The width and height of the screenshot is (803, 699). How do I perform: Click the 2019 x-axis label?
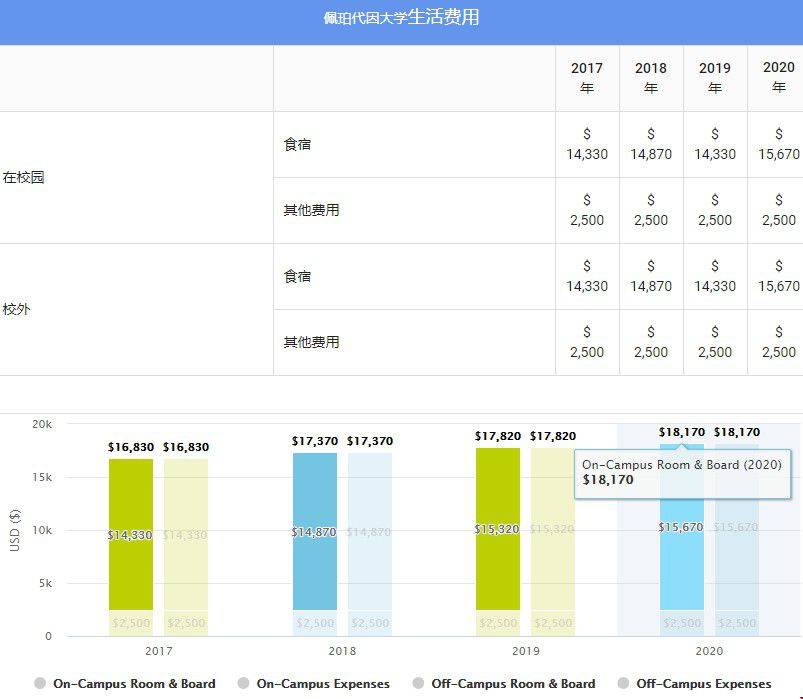coord(525,651)
